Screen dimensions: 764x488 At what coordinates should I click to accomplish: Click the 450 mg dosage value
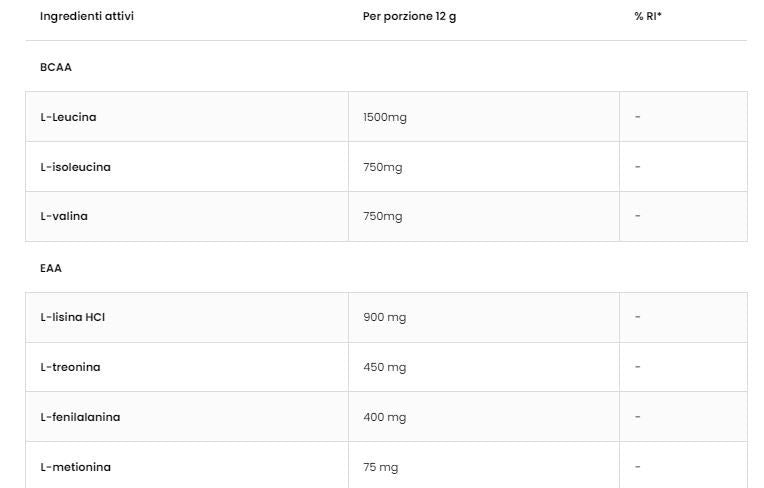(x=384, y=367)
